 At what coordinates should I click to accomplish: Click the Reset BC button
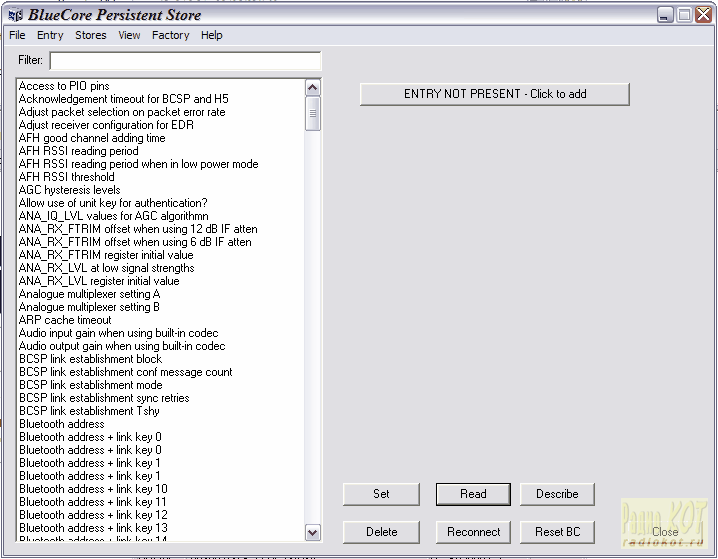click(557, 532)
